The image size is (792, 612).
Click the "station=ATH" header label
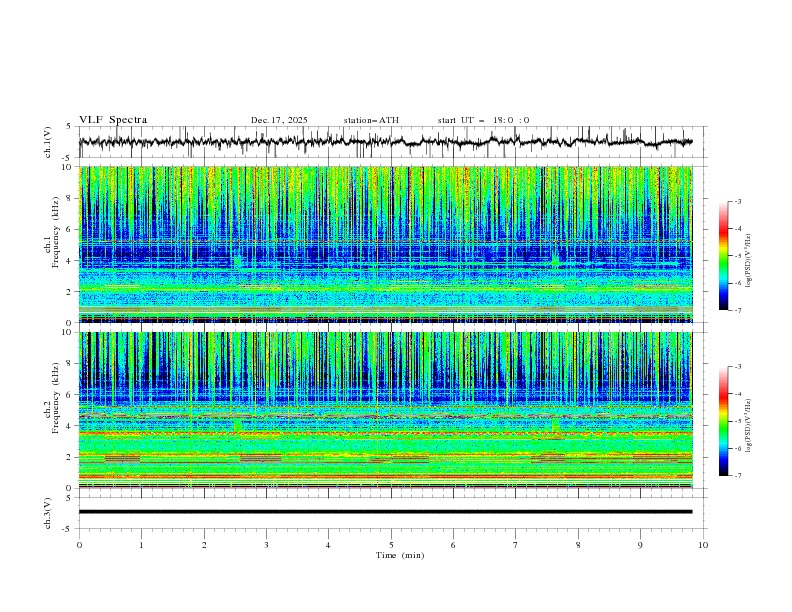pyautogui.click(x=371, y=120)
